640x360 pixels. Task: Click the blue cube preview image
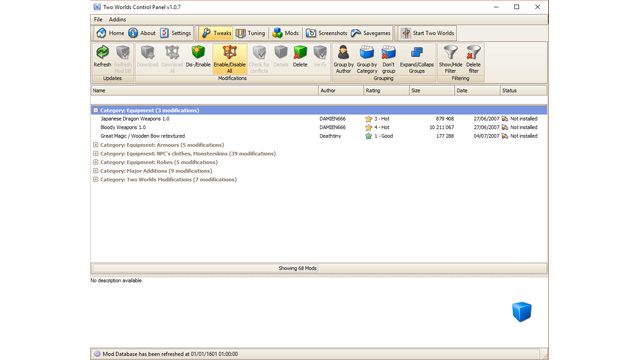click(x=522, y=312)
